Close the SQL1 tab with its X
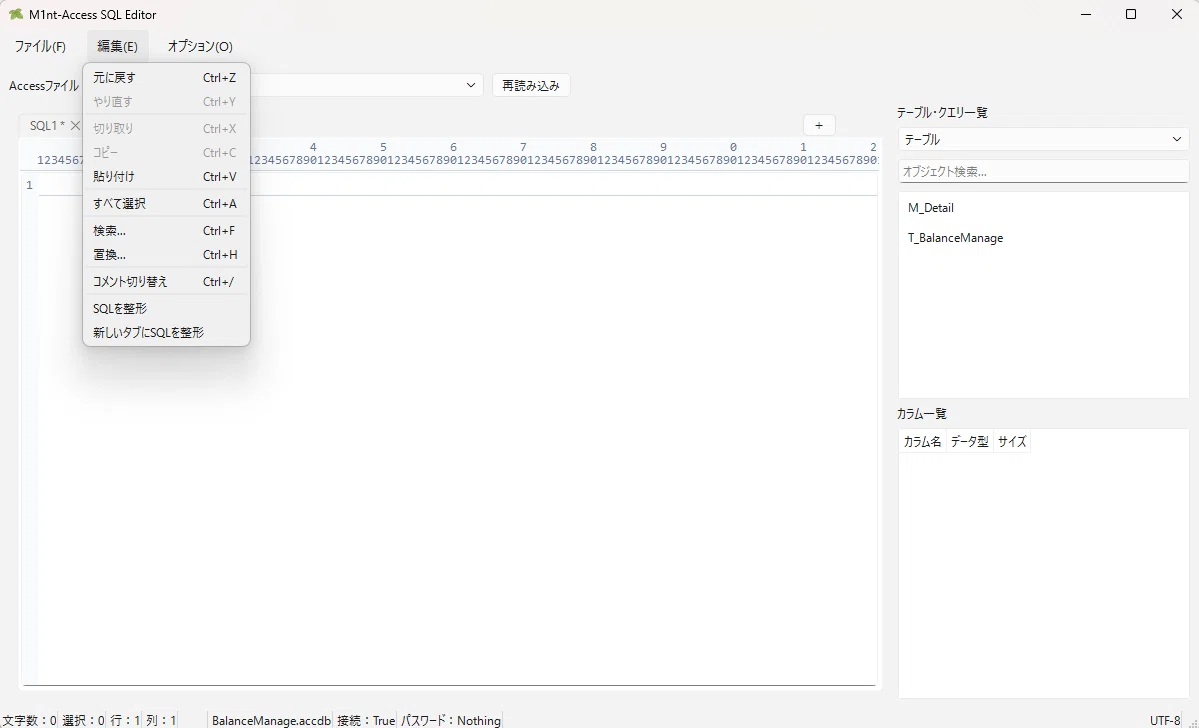The height and width of the screenshot is (728, 1199). click(x=75, y=125)
